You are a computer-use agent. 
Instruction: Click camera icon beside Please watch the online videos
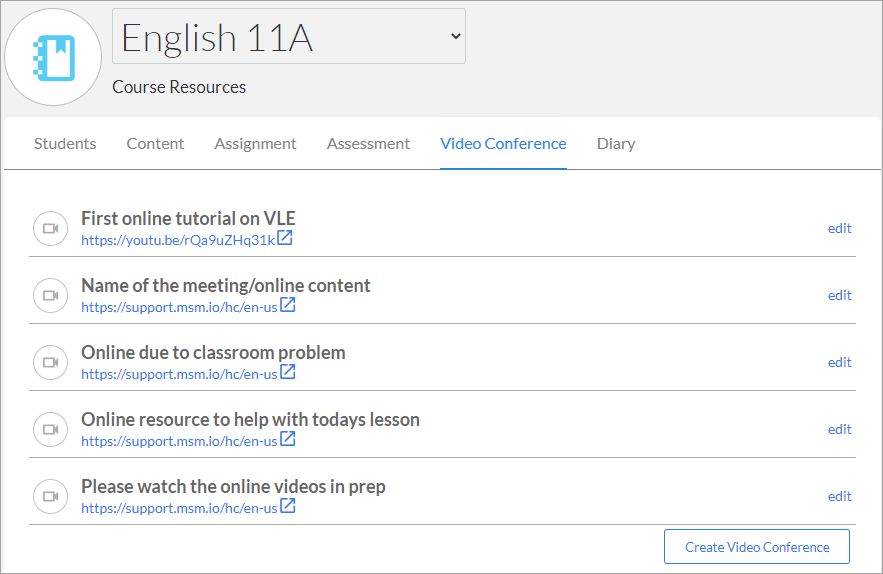(51, 496)
